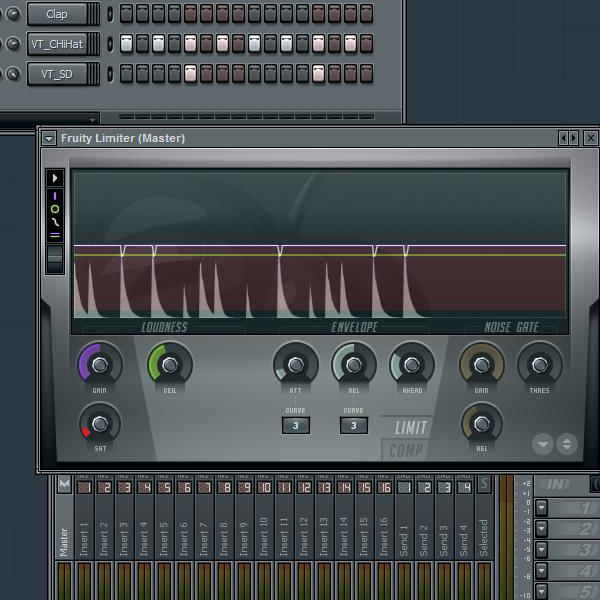Click the play arrow display control in limiter
Viewport: 600px width, 600px height.
tap(55, 178)
